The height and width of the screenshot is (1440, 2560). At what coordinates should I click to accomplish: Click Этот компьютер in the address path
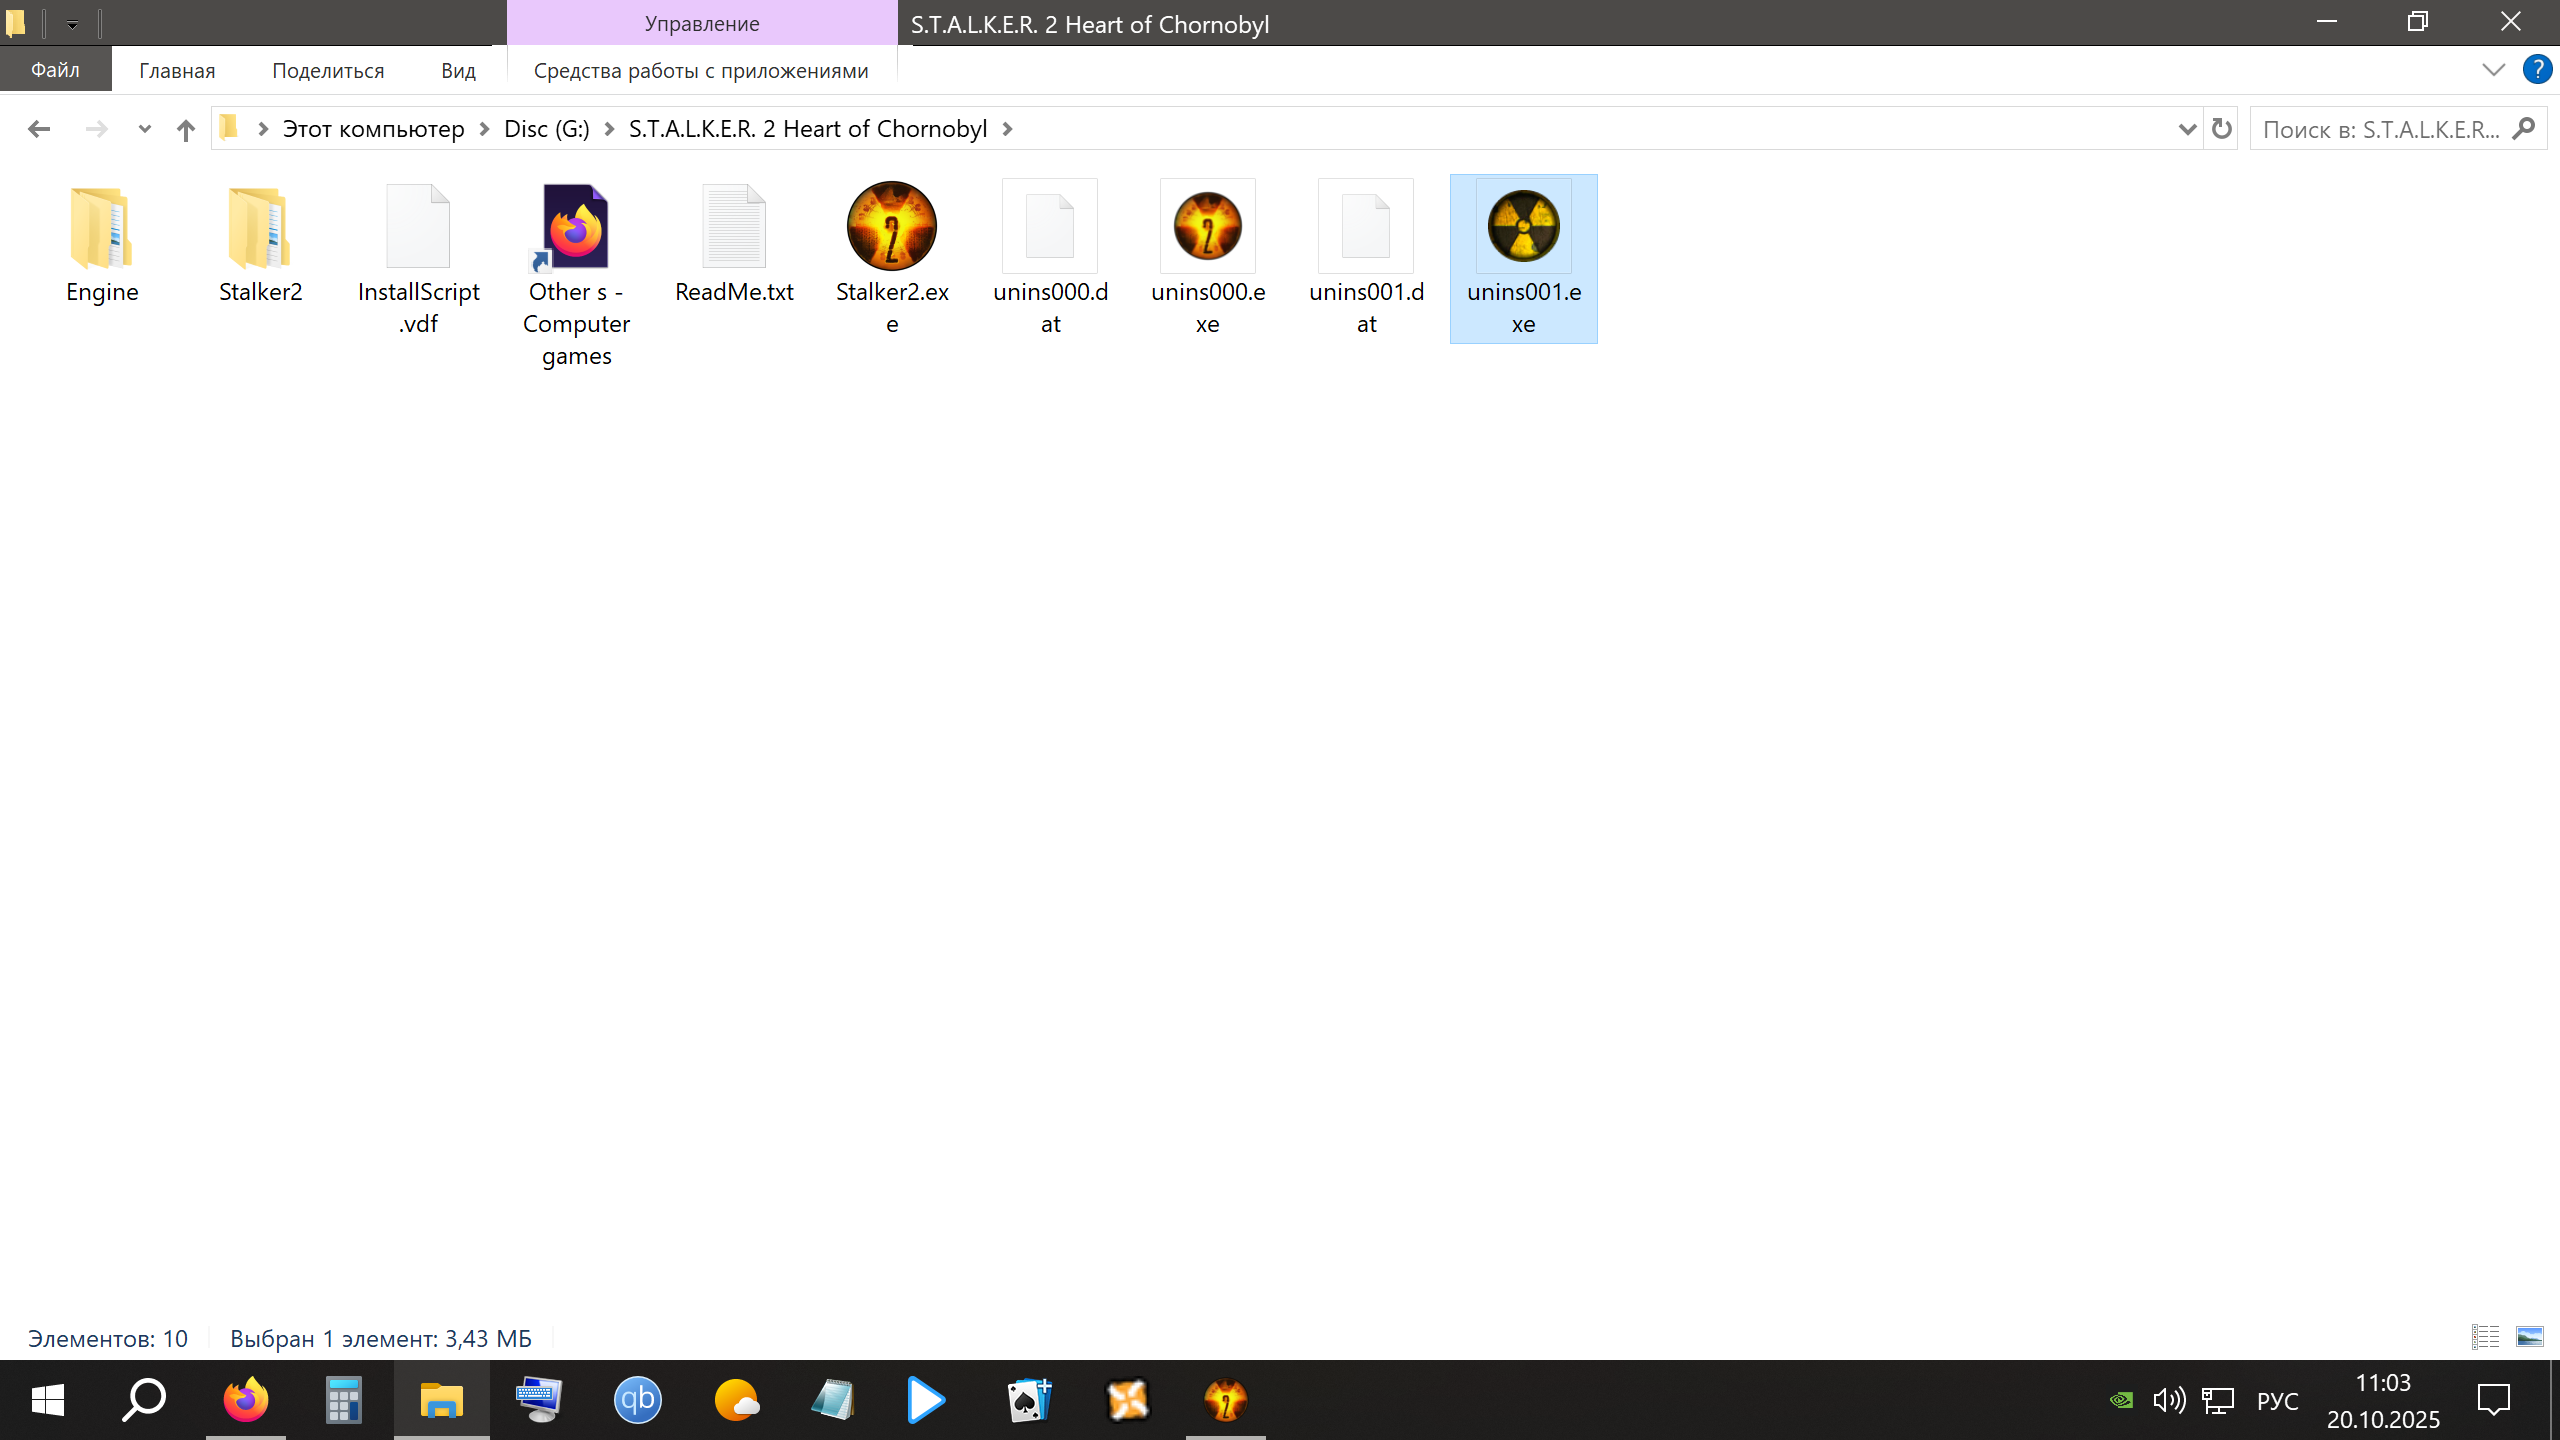(373, 129)
